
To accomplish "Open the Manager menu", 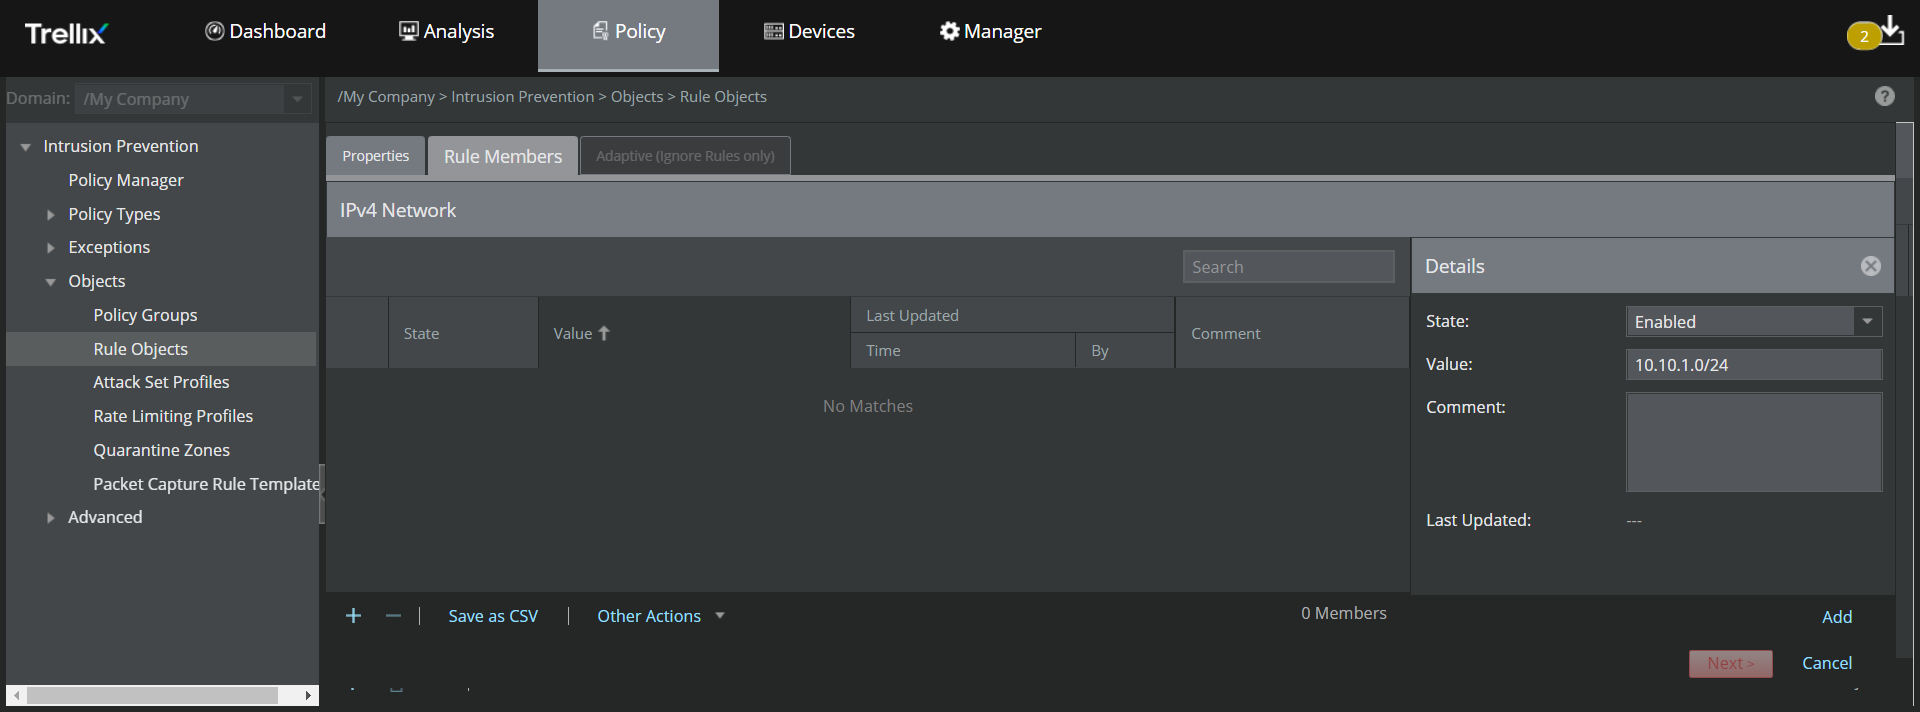I will tap(990, 31).
